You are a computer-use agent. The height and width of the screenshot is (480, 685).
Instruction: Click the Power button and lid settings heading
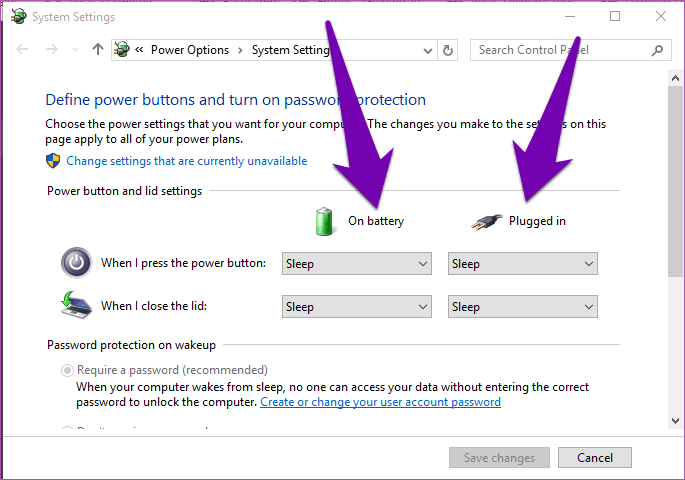pos(125,191)
